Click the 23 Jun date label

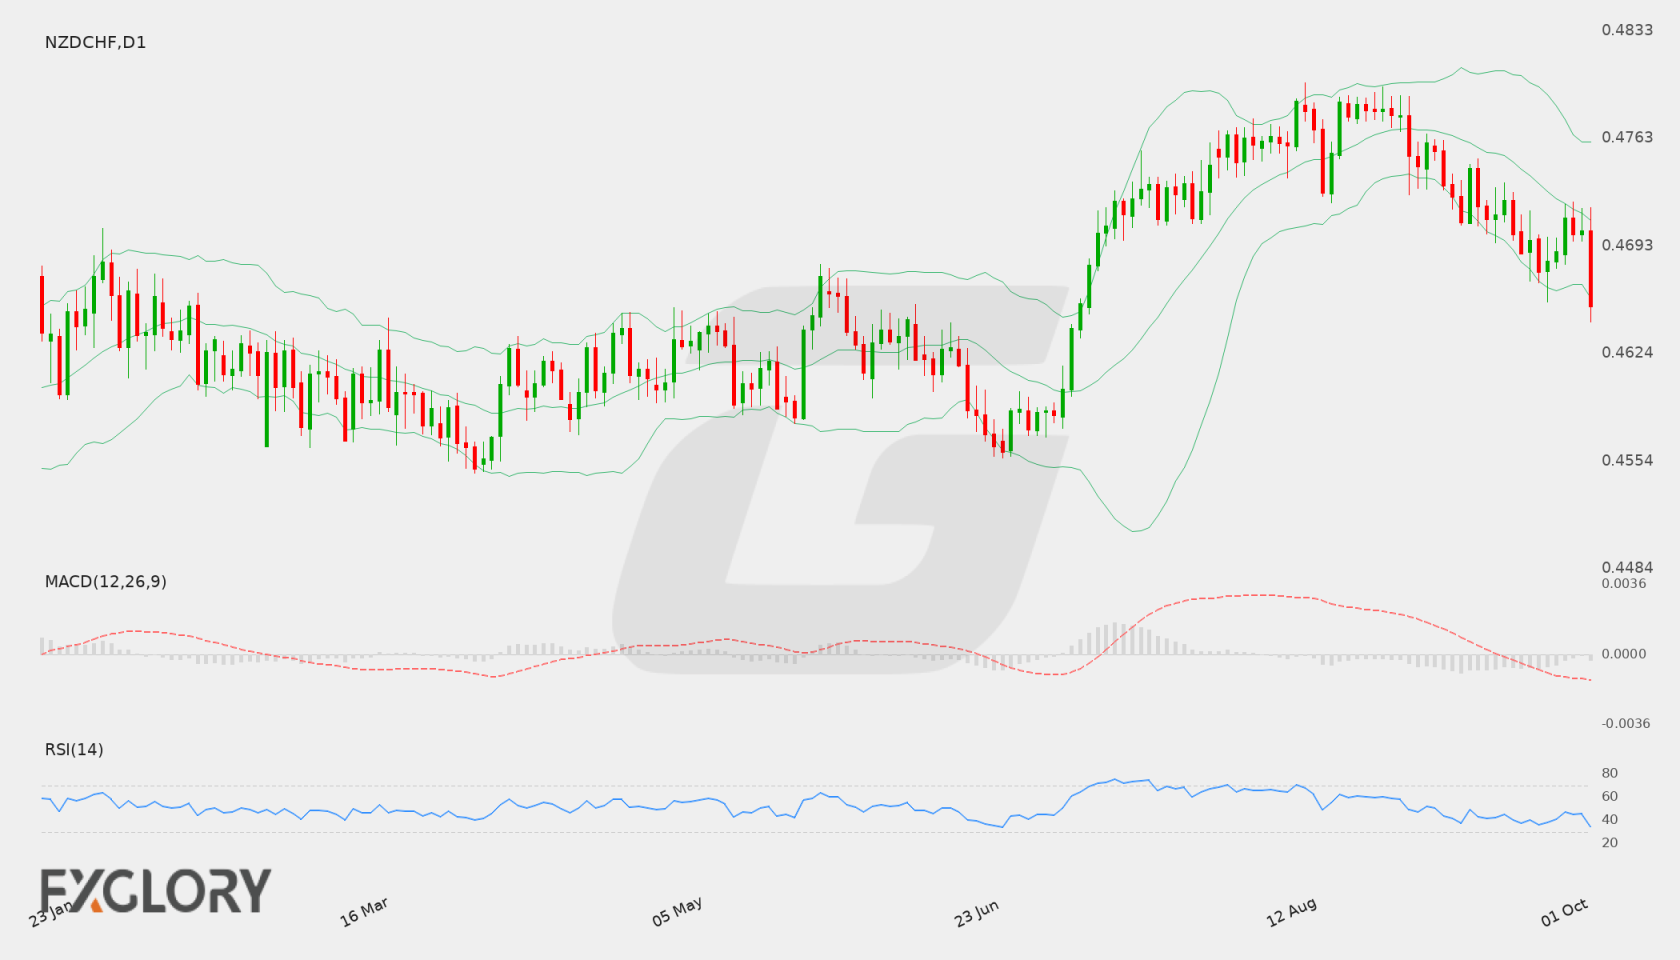977,913
